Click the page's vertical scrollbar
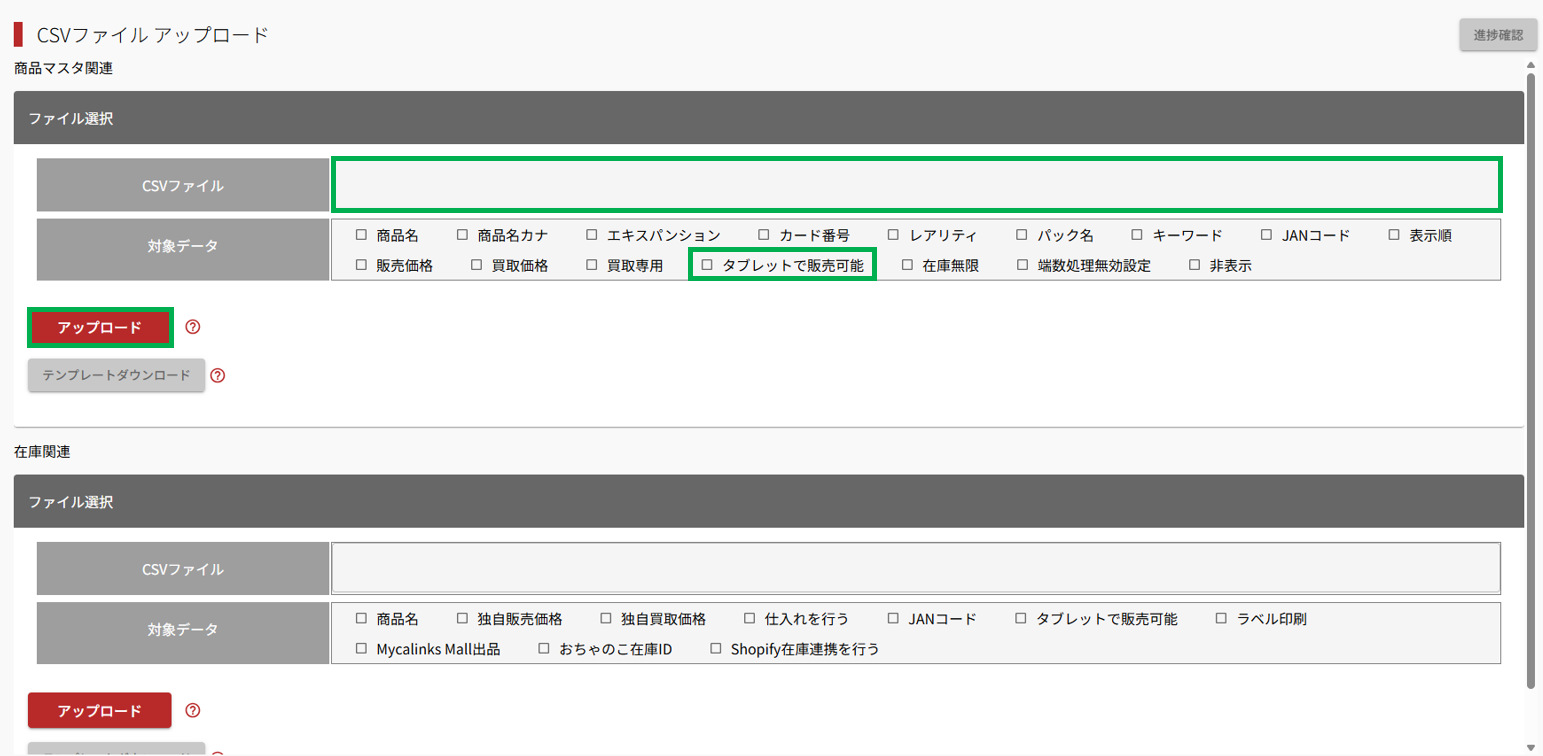The width and height of the screenshot is (1543, 756). (1531, 380)
